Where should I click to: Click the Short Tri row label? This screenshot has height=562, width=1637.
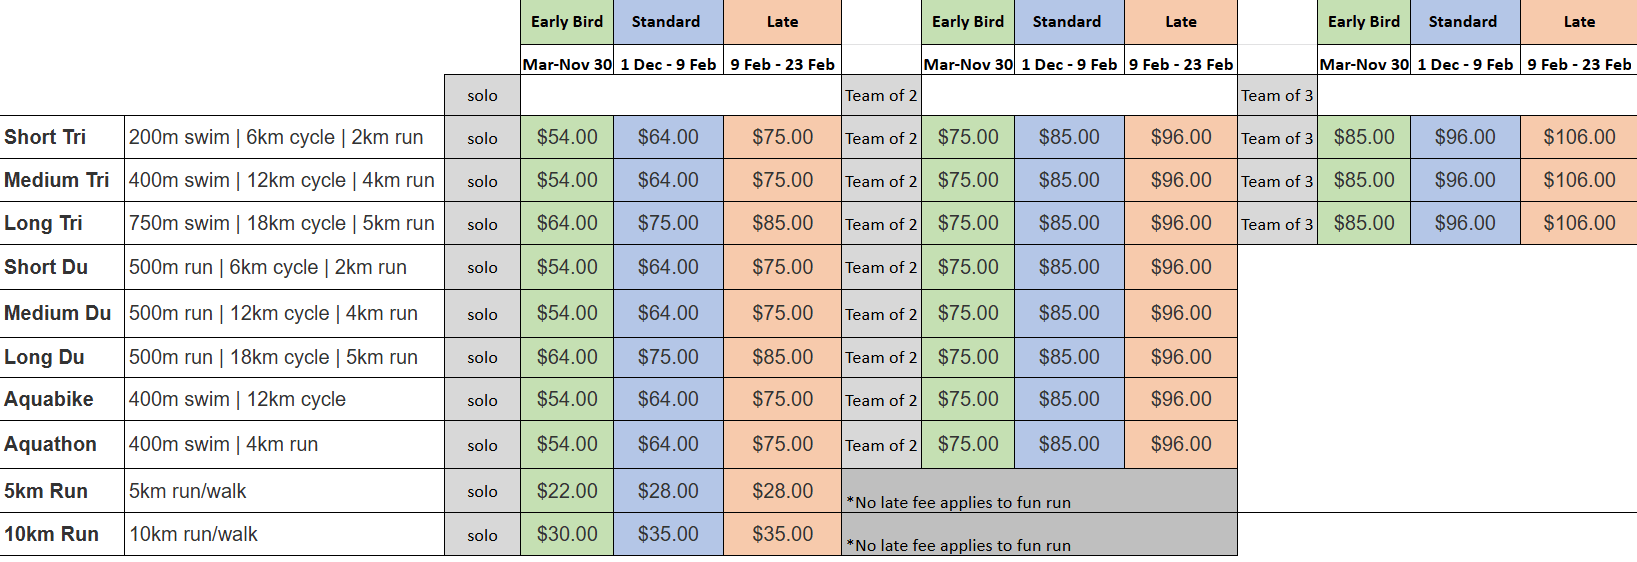point(45,137)
